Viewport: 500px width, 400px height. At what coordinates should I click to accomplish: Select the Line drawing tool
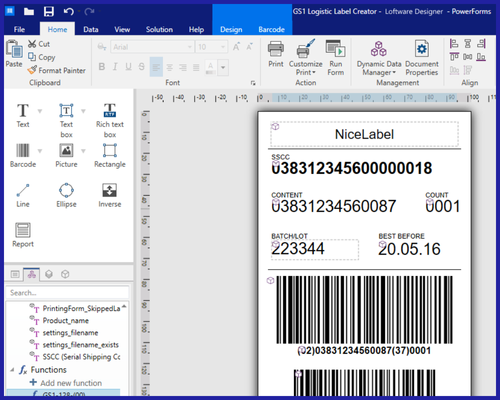point(23,195)
